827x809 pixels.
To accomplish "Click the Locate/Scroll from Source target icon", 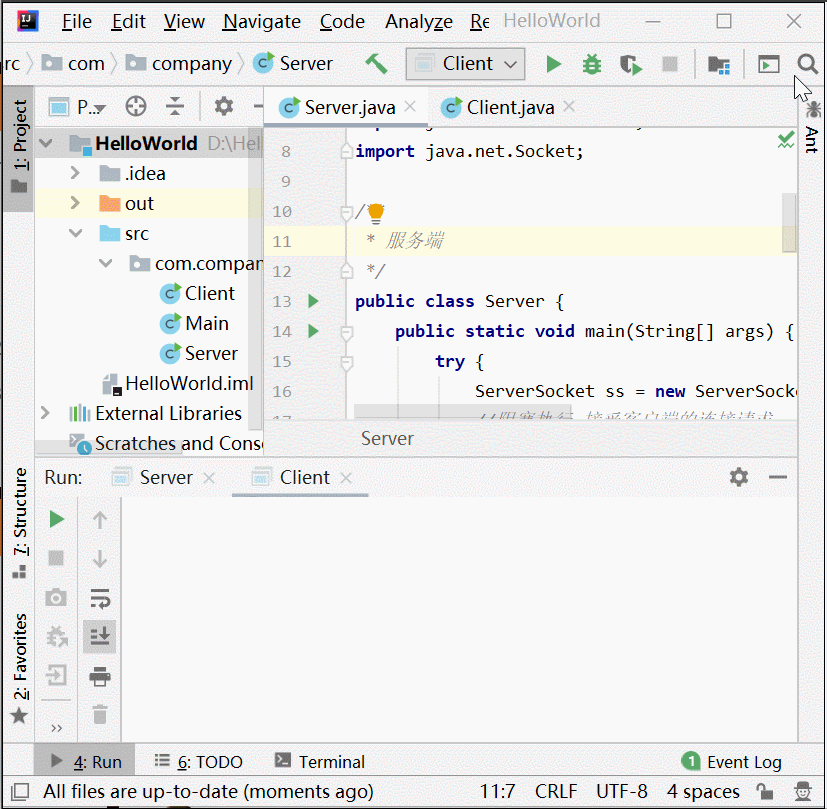I will click(136, 107).
